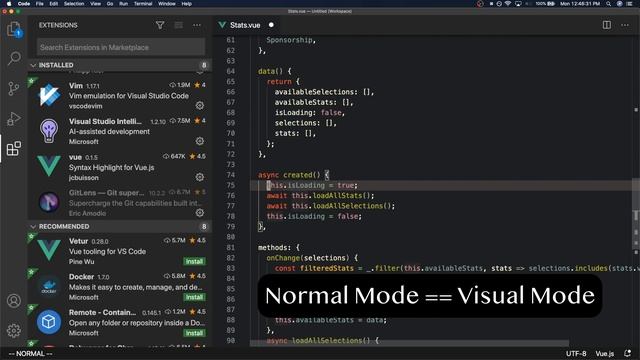Click the INSTALLED count badge
Screen dimensions: 640x360
click(x=204, y=65)
